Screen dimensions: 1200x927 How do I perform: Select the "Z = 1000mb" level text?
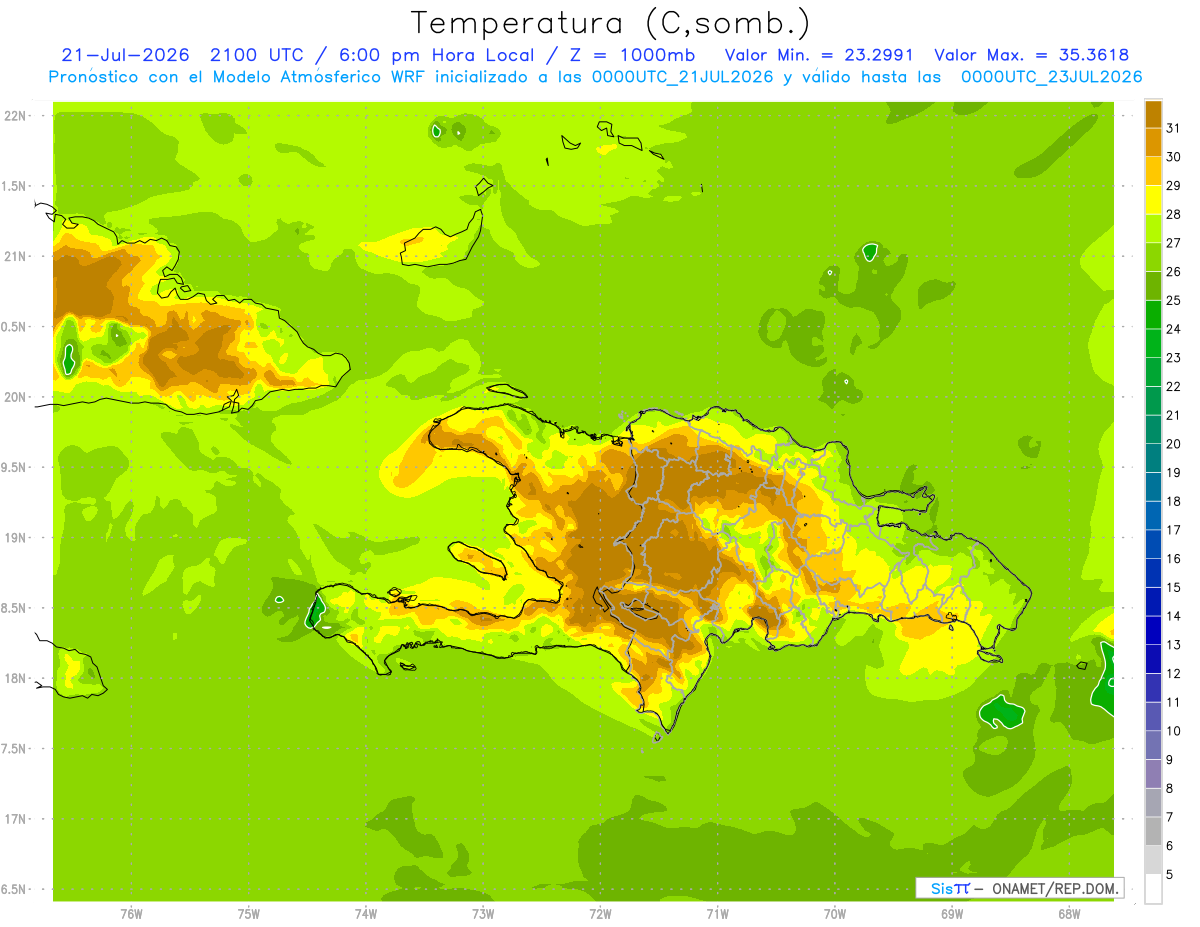[x=631, y=54]
